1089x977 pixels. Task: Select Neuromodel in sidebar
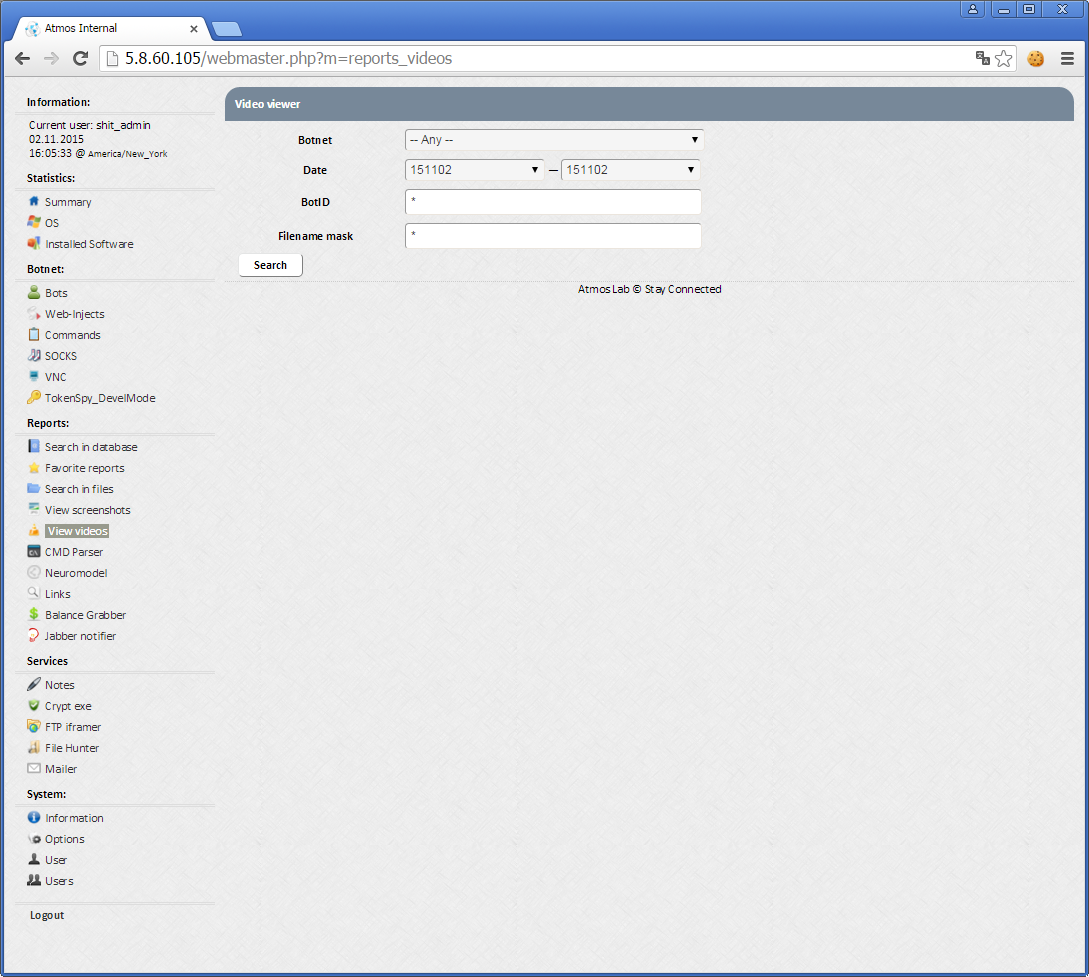coord(76,573)
